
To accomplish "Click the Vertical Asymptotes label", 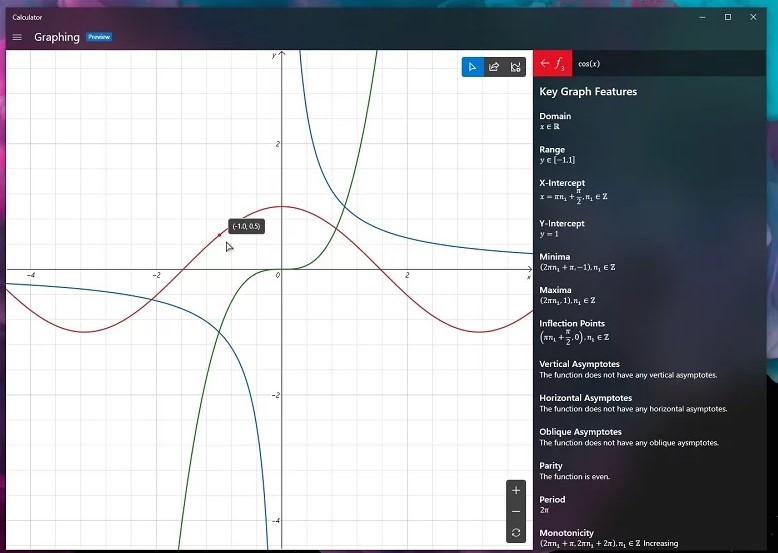I will click(579, 364).
